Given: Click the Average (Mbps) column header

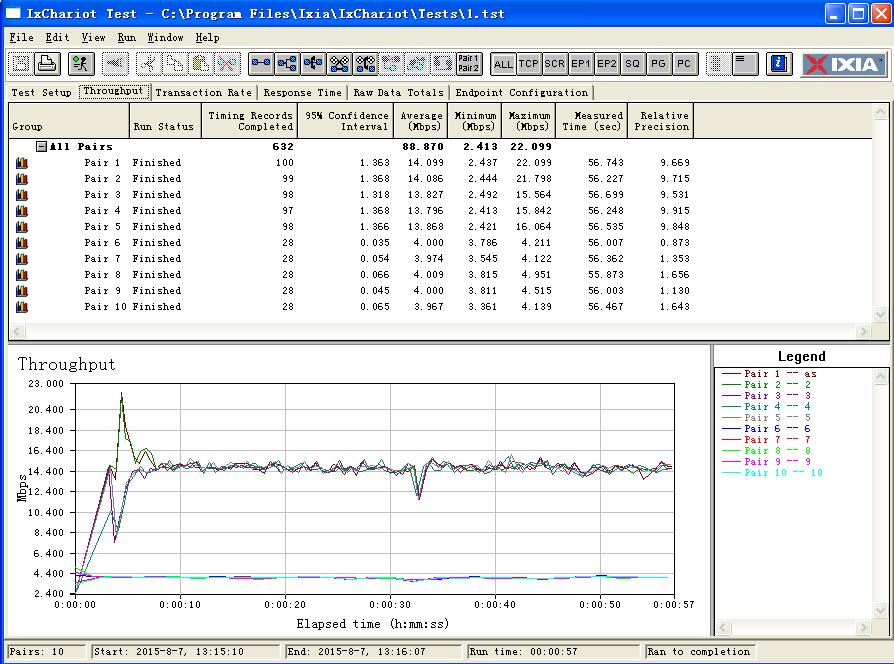Looking at the screenshot, I should 421,121.
